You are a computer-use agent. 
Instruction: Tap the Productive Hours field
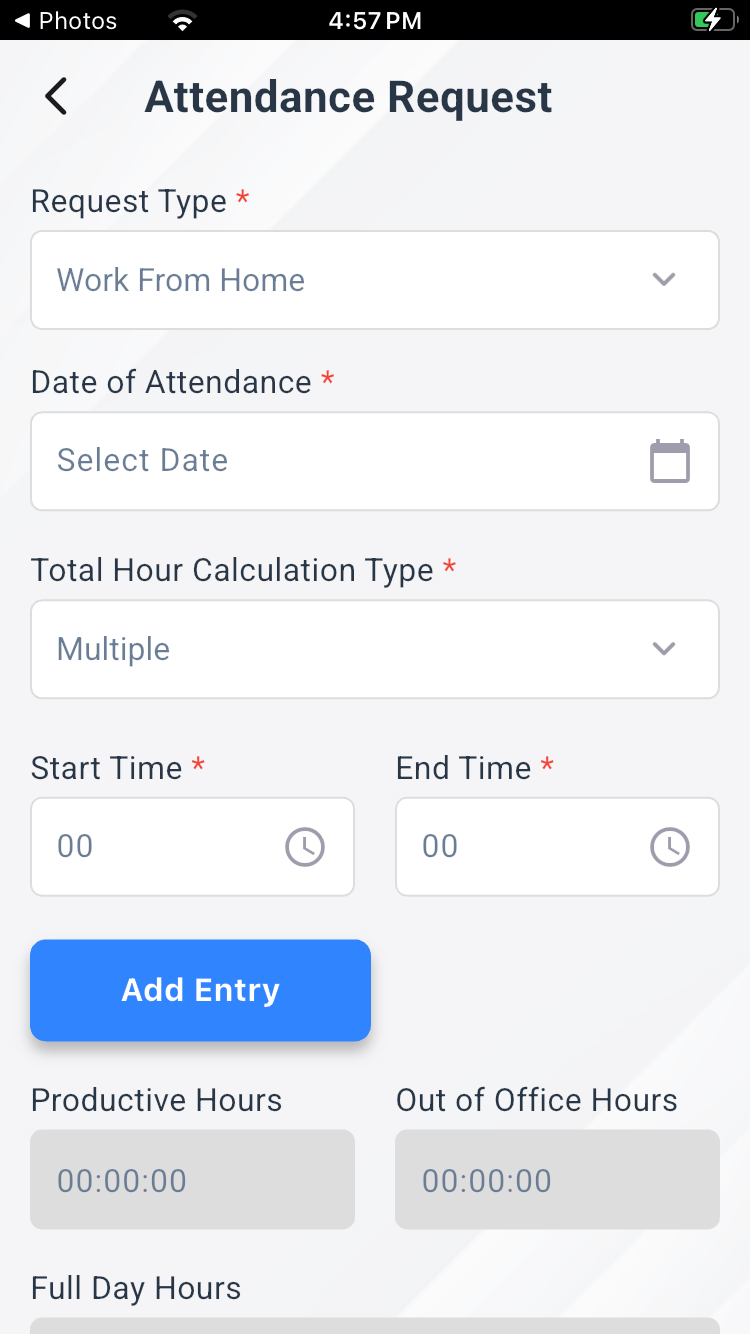[x=192, y=1180]
